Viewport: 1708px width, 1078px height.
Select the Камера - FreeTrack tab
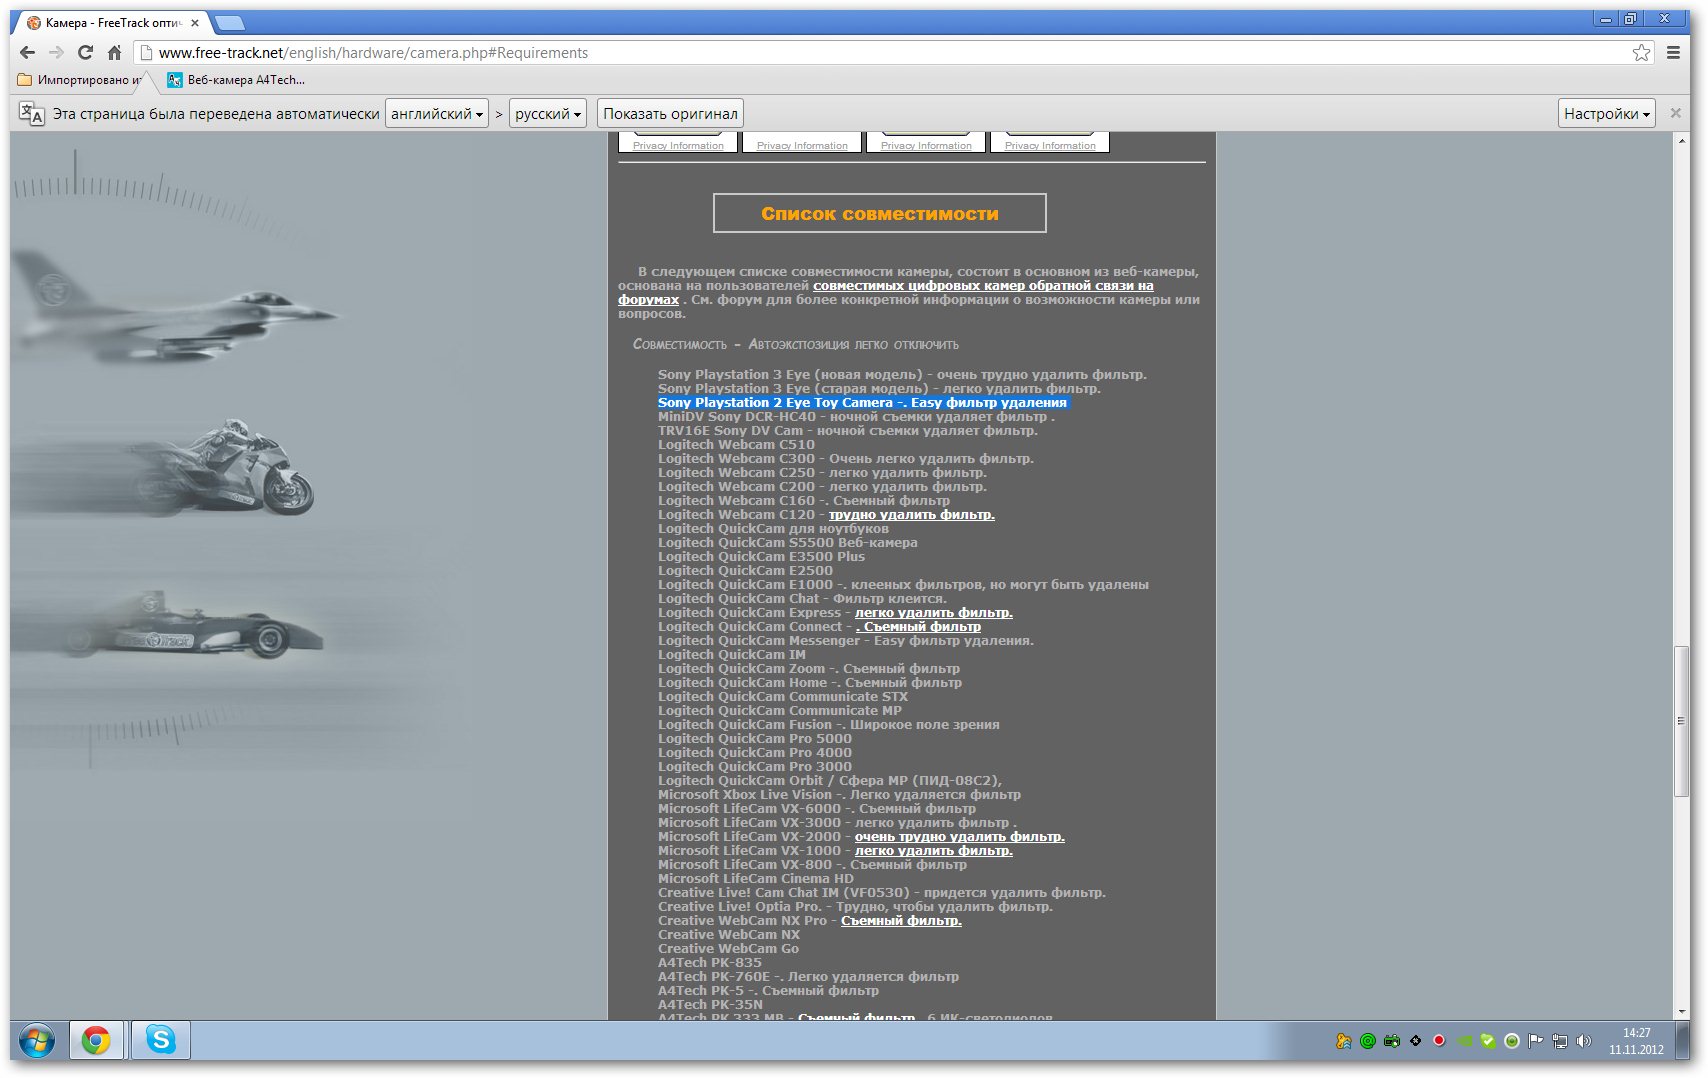click(x=113, y=22)
